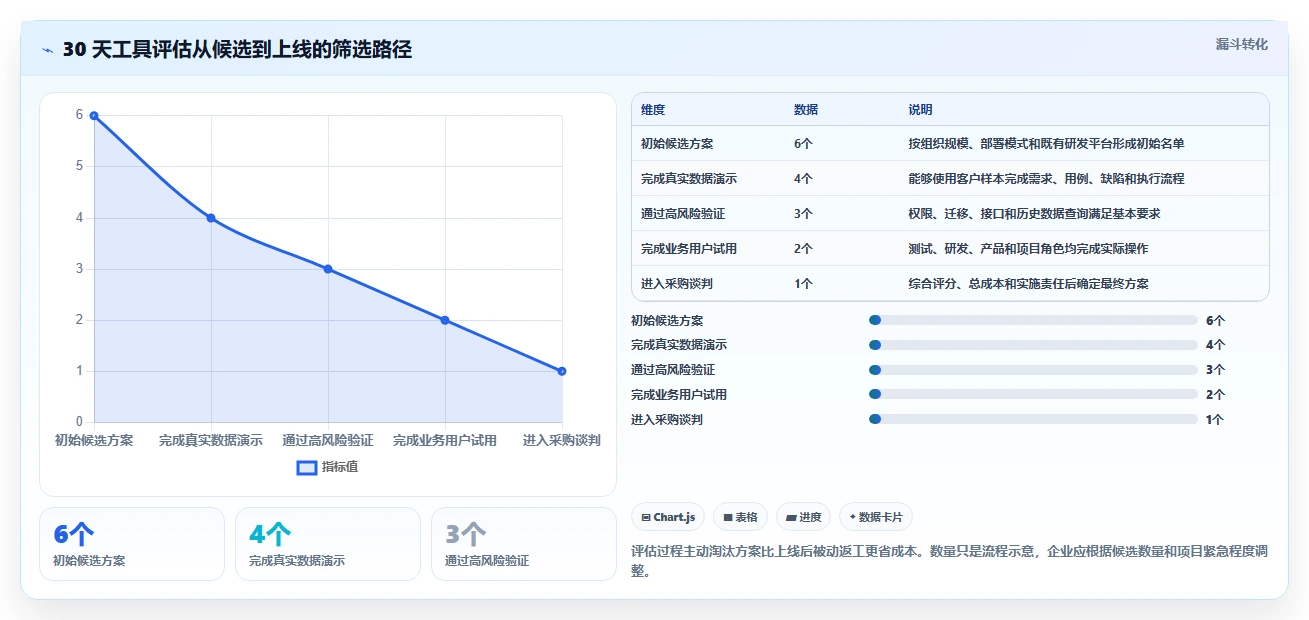The width and height of the screenshot is (1309, 620).
Task: Click the 2个 value beside progress bar
Action: coord(1215,395)
